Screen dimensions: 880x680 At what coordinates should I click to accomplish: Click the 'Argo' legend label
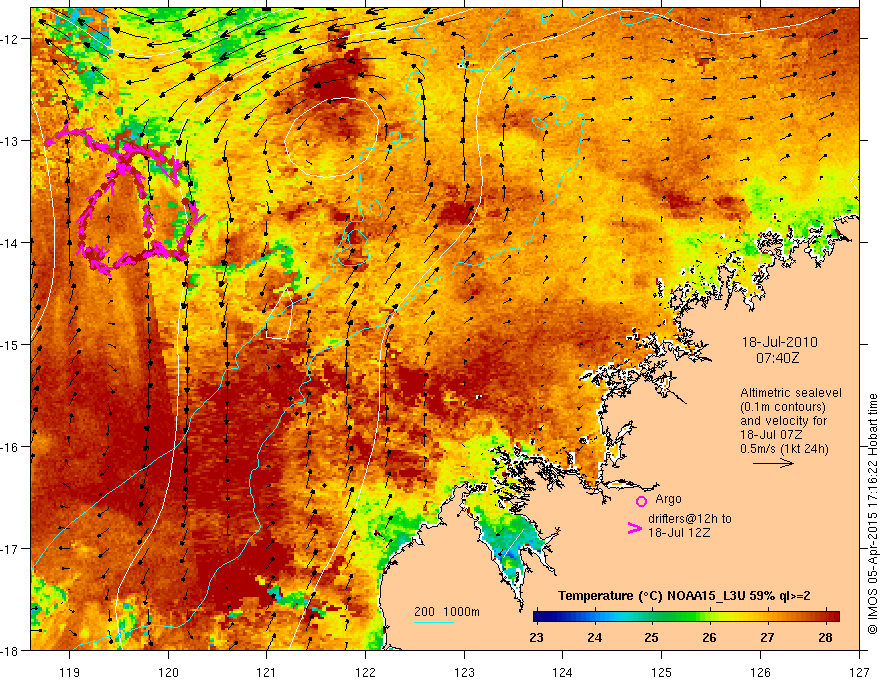[668, 499]
